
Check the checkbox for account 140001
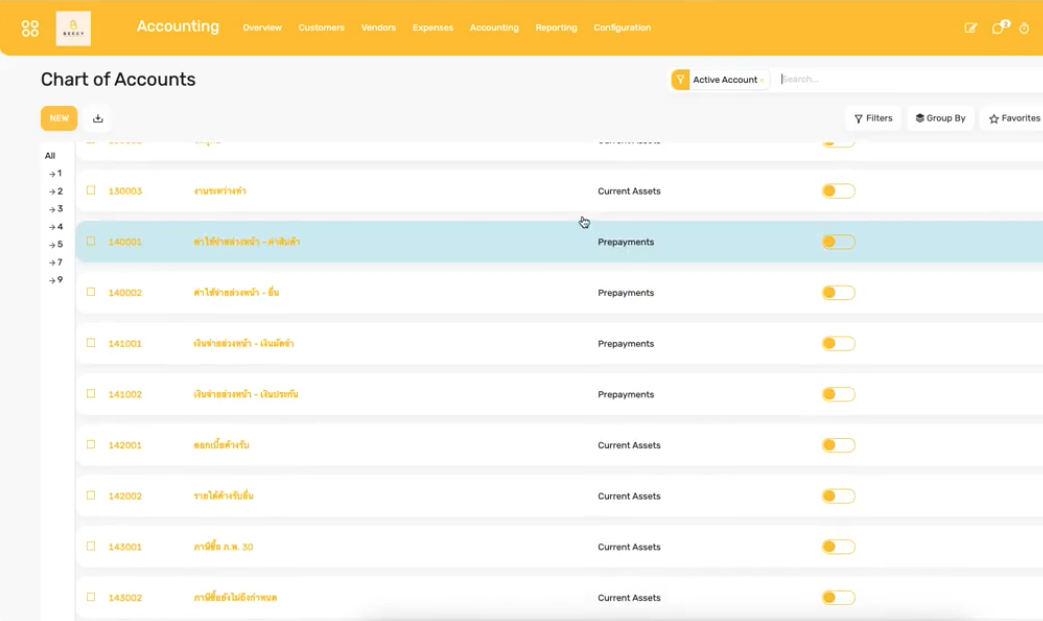tap(90, 241)
